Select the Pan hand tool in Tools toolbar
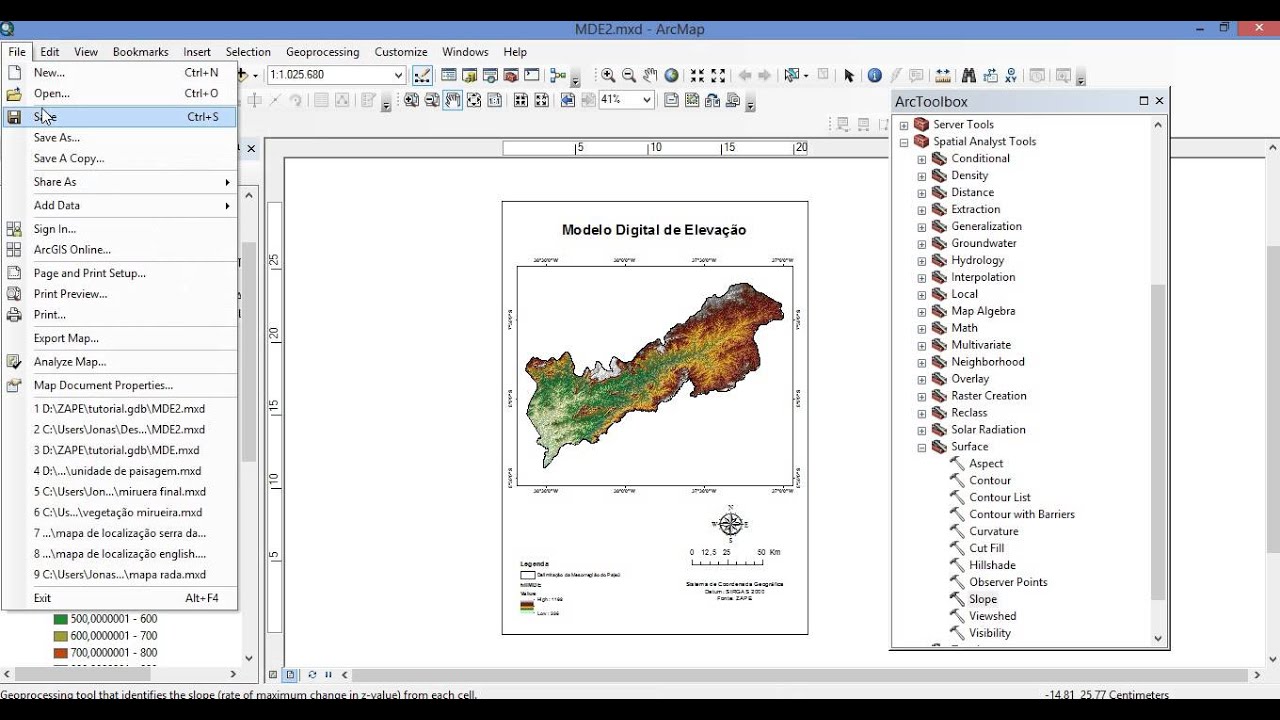Screen dimensions: 1280x720 click(650, 75)
